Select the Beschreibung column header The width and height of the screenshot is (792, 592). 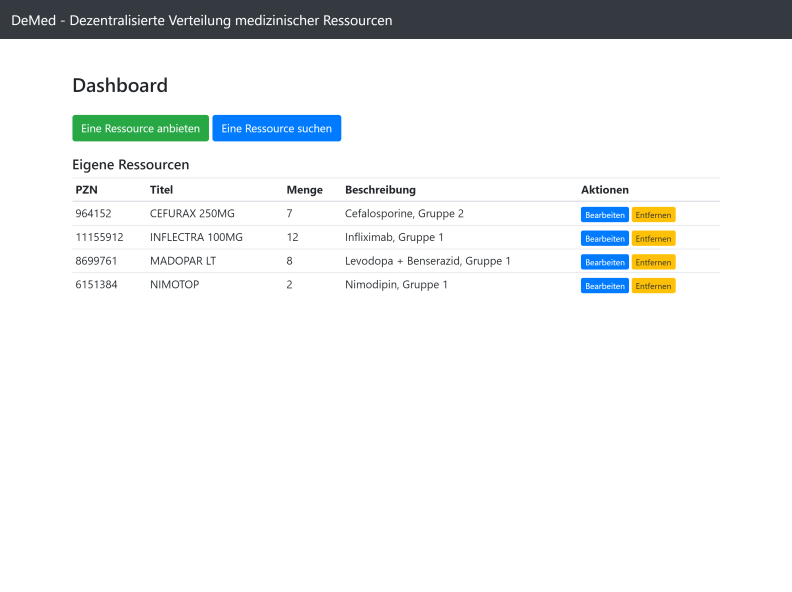click(x=380, y=190)
